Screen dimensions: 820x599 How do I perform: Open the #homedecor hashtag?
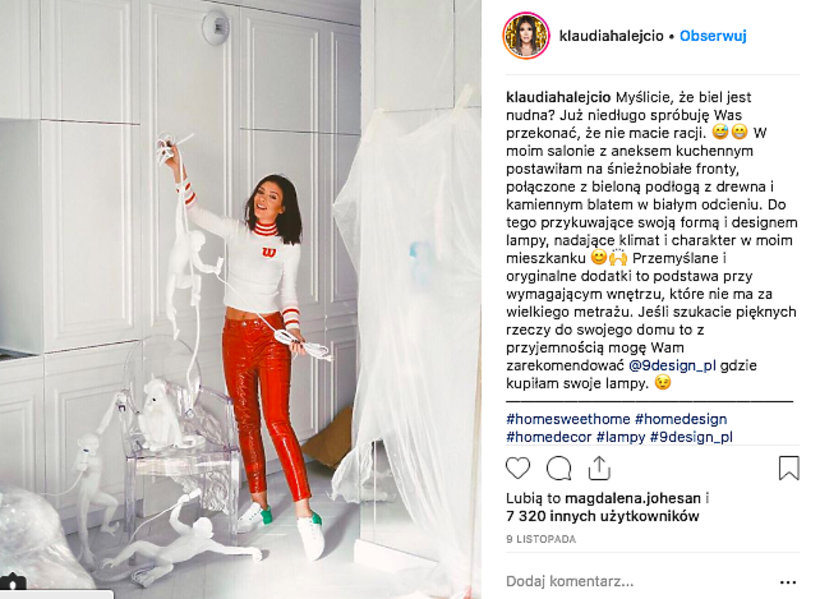click(x=549, y=437)
